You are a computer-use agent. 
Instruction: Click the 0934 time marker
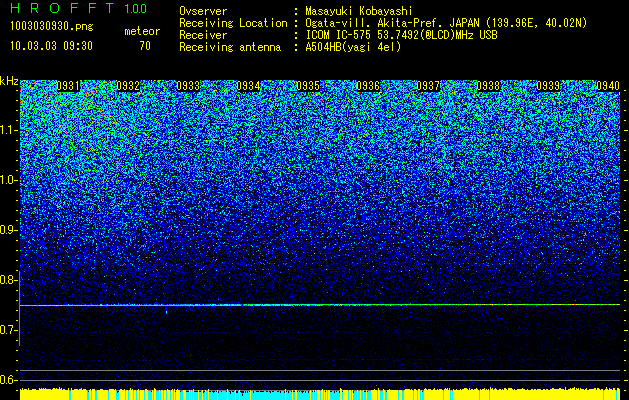click(248, 86)
